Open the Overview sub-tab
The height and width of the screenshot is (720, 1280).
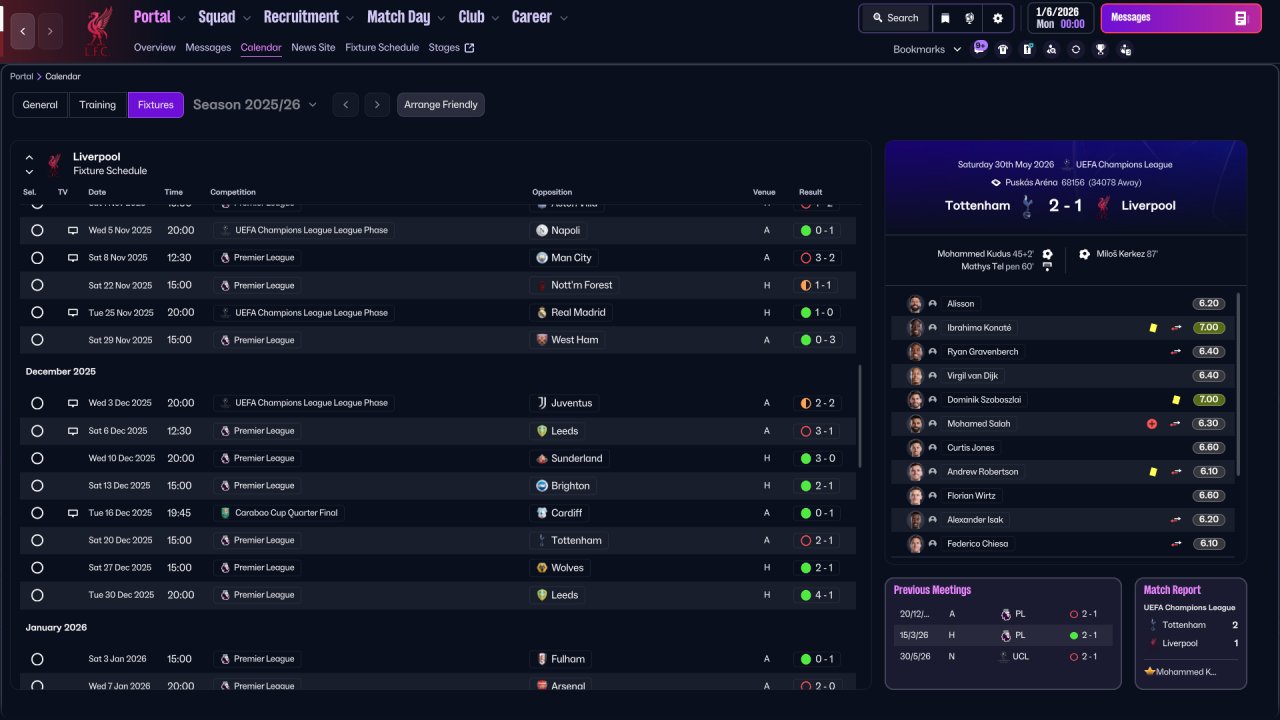point(154,47)
